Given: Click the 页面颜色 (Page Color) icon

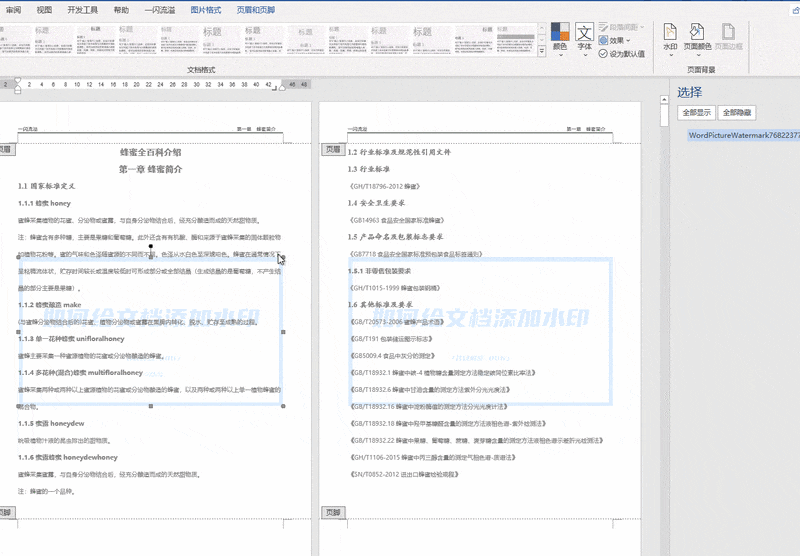Looking at the screenshot, I should (697, 35).
